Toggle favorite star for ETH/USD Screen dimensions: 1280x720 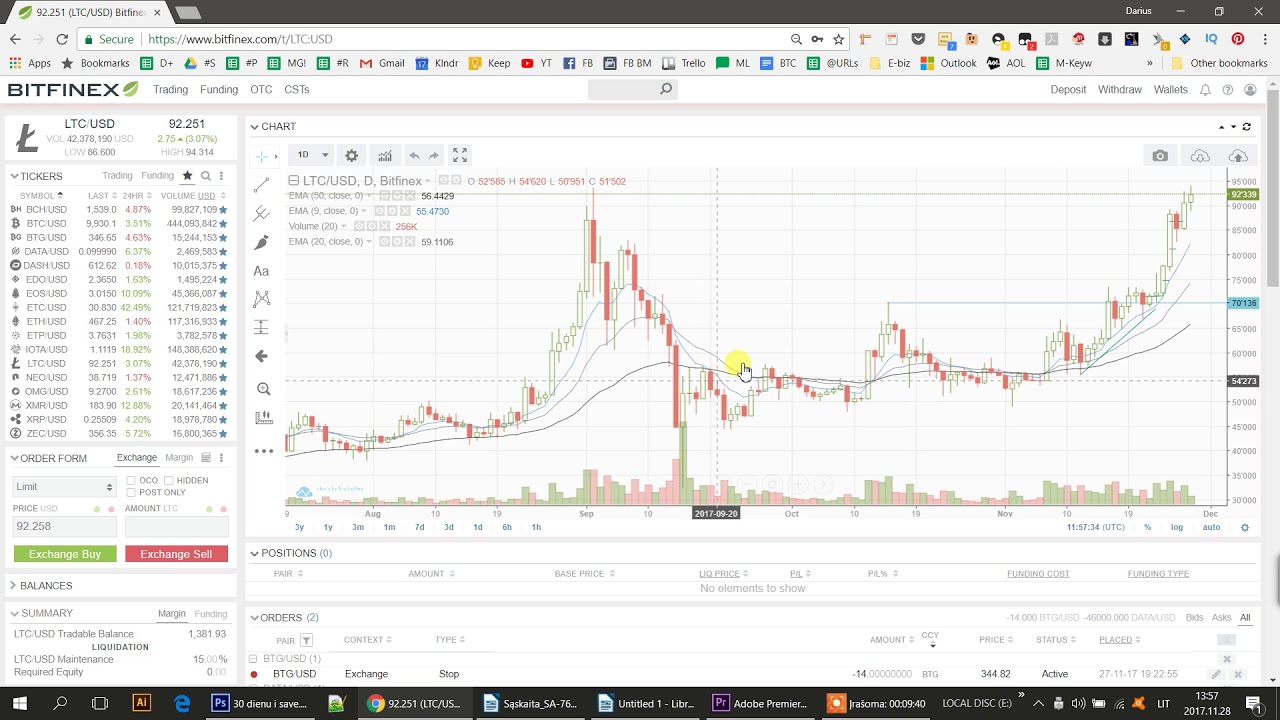(x=223, y=322)
